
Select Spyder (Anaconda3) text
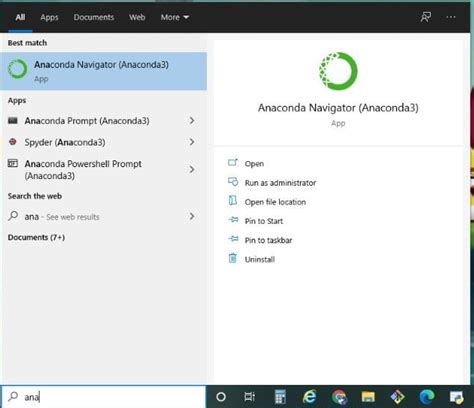pos(65,142)
